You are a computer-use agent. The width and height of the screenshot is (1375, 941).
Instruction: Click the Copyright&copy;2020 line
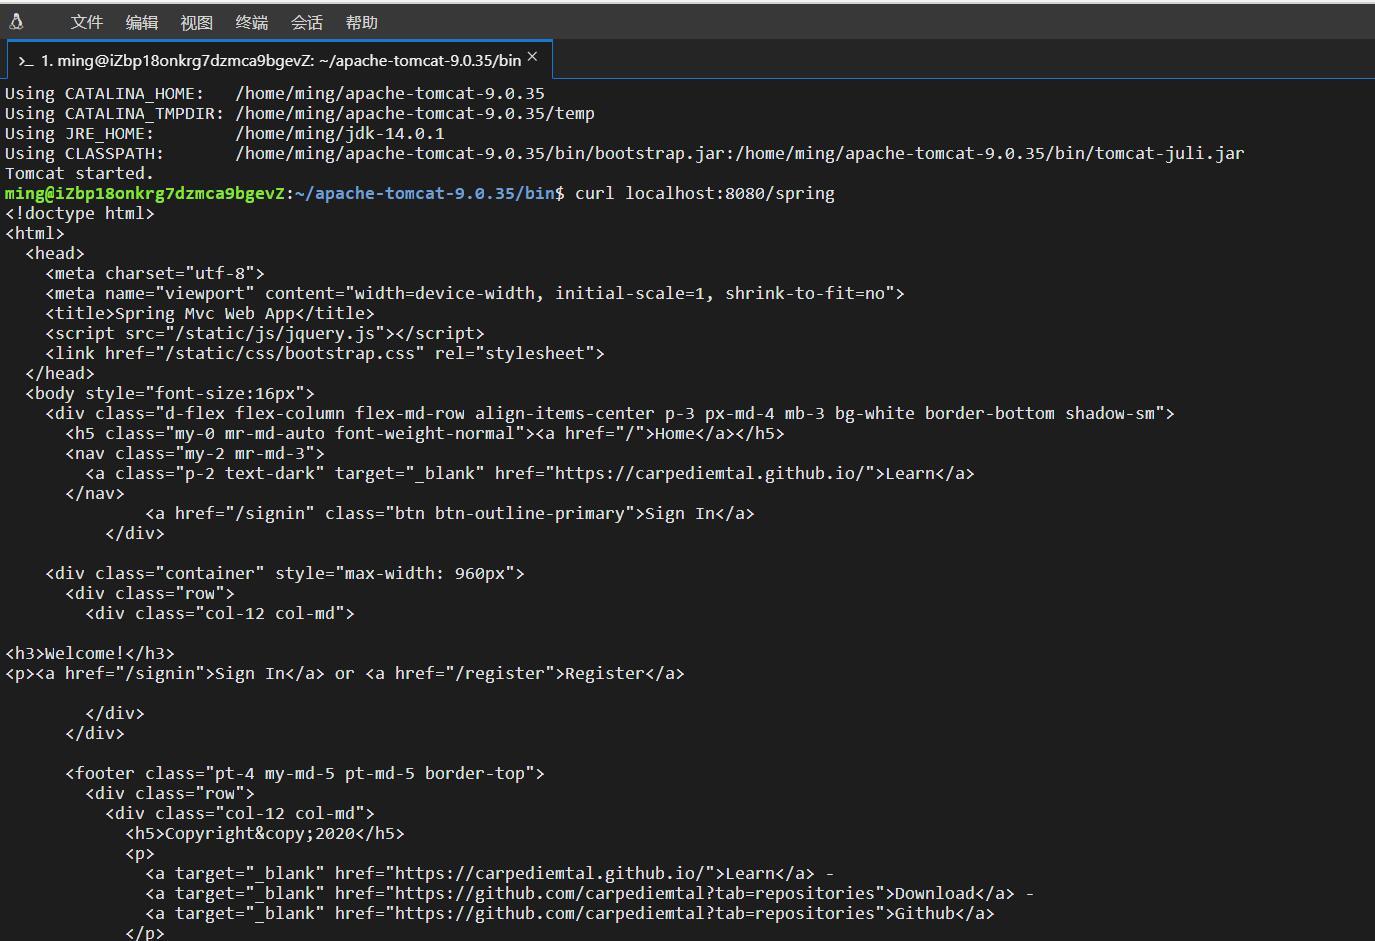click(x=265, y=833)
